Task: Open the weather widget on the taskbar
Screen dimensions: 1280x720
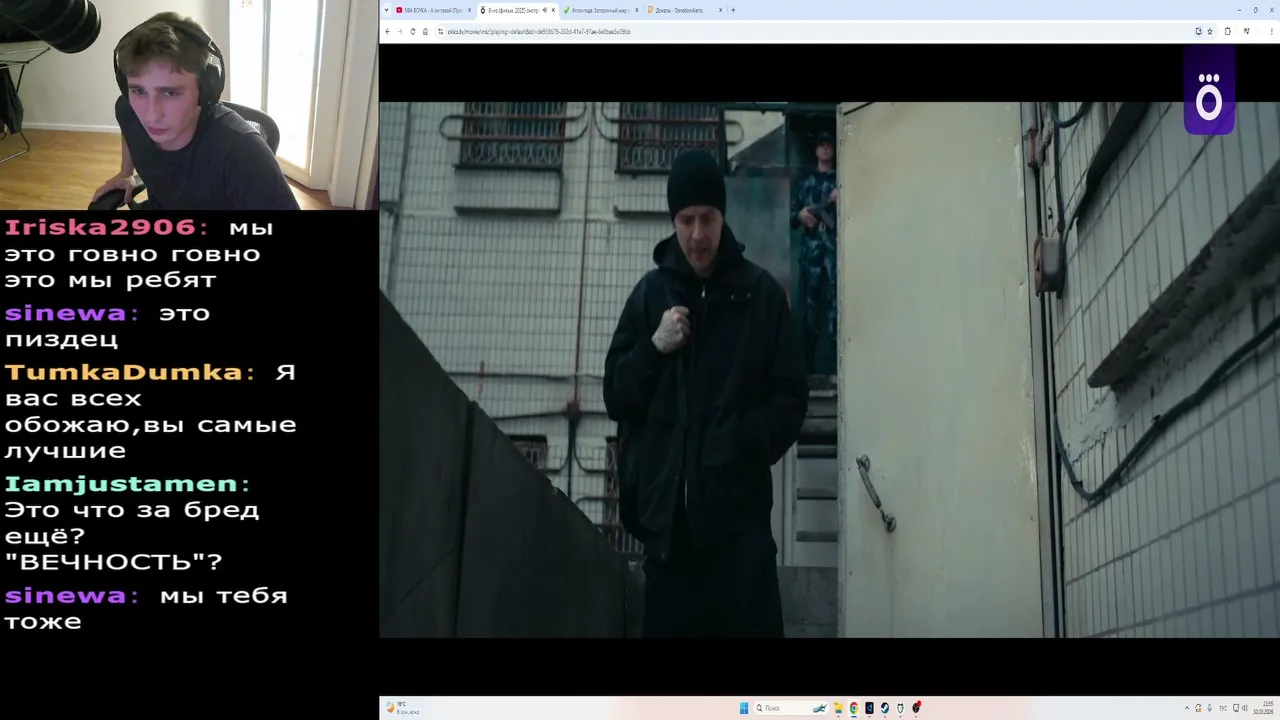Action: point(402,708)
